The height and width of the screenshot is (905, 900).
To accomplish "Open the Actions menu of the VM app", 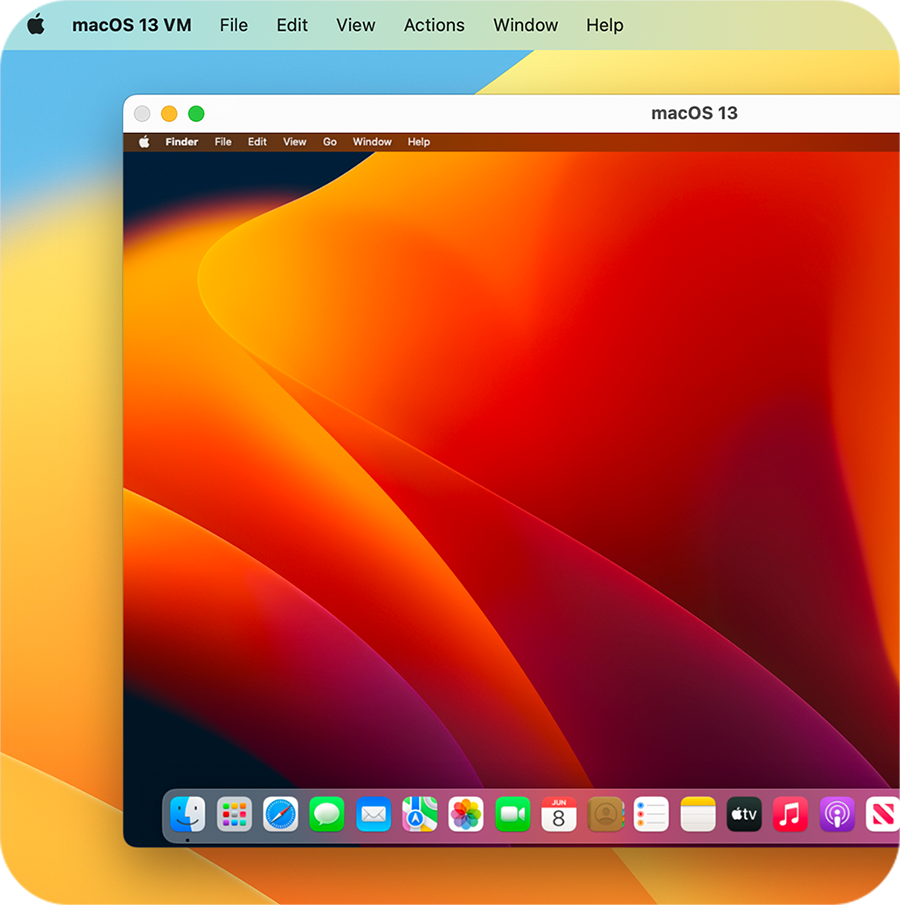I will click(x=433, y=25).
